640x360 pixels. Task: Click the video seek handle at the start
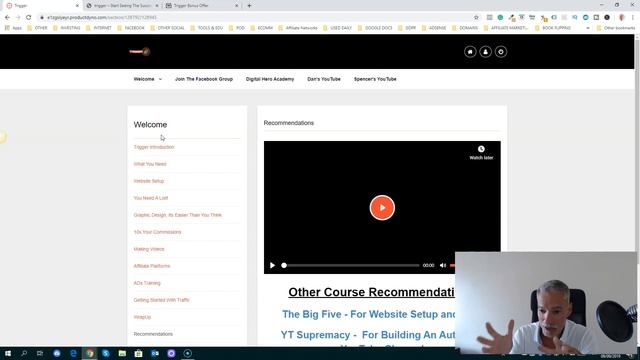pyautogui.click(x=284, y=265)
